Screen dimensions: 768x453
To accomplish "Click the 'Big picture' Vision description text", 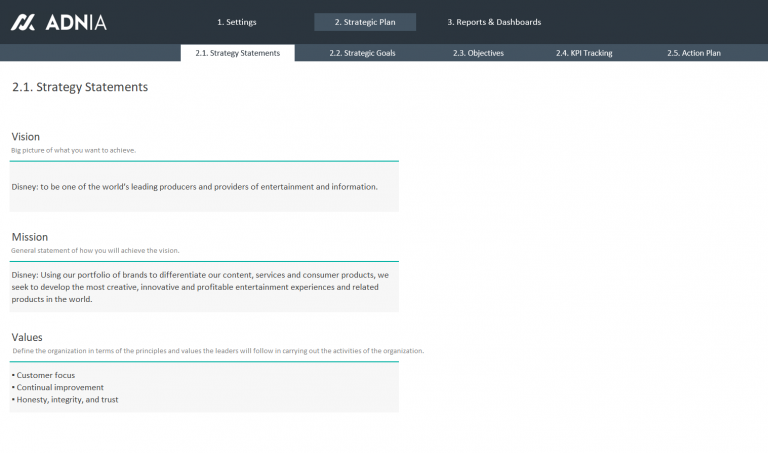I will coord(73,150).
